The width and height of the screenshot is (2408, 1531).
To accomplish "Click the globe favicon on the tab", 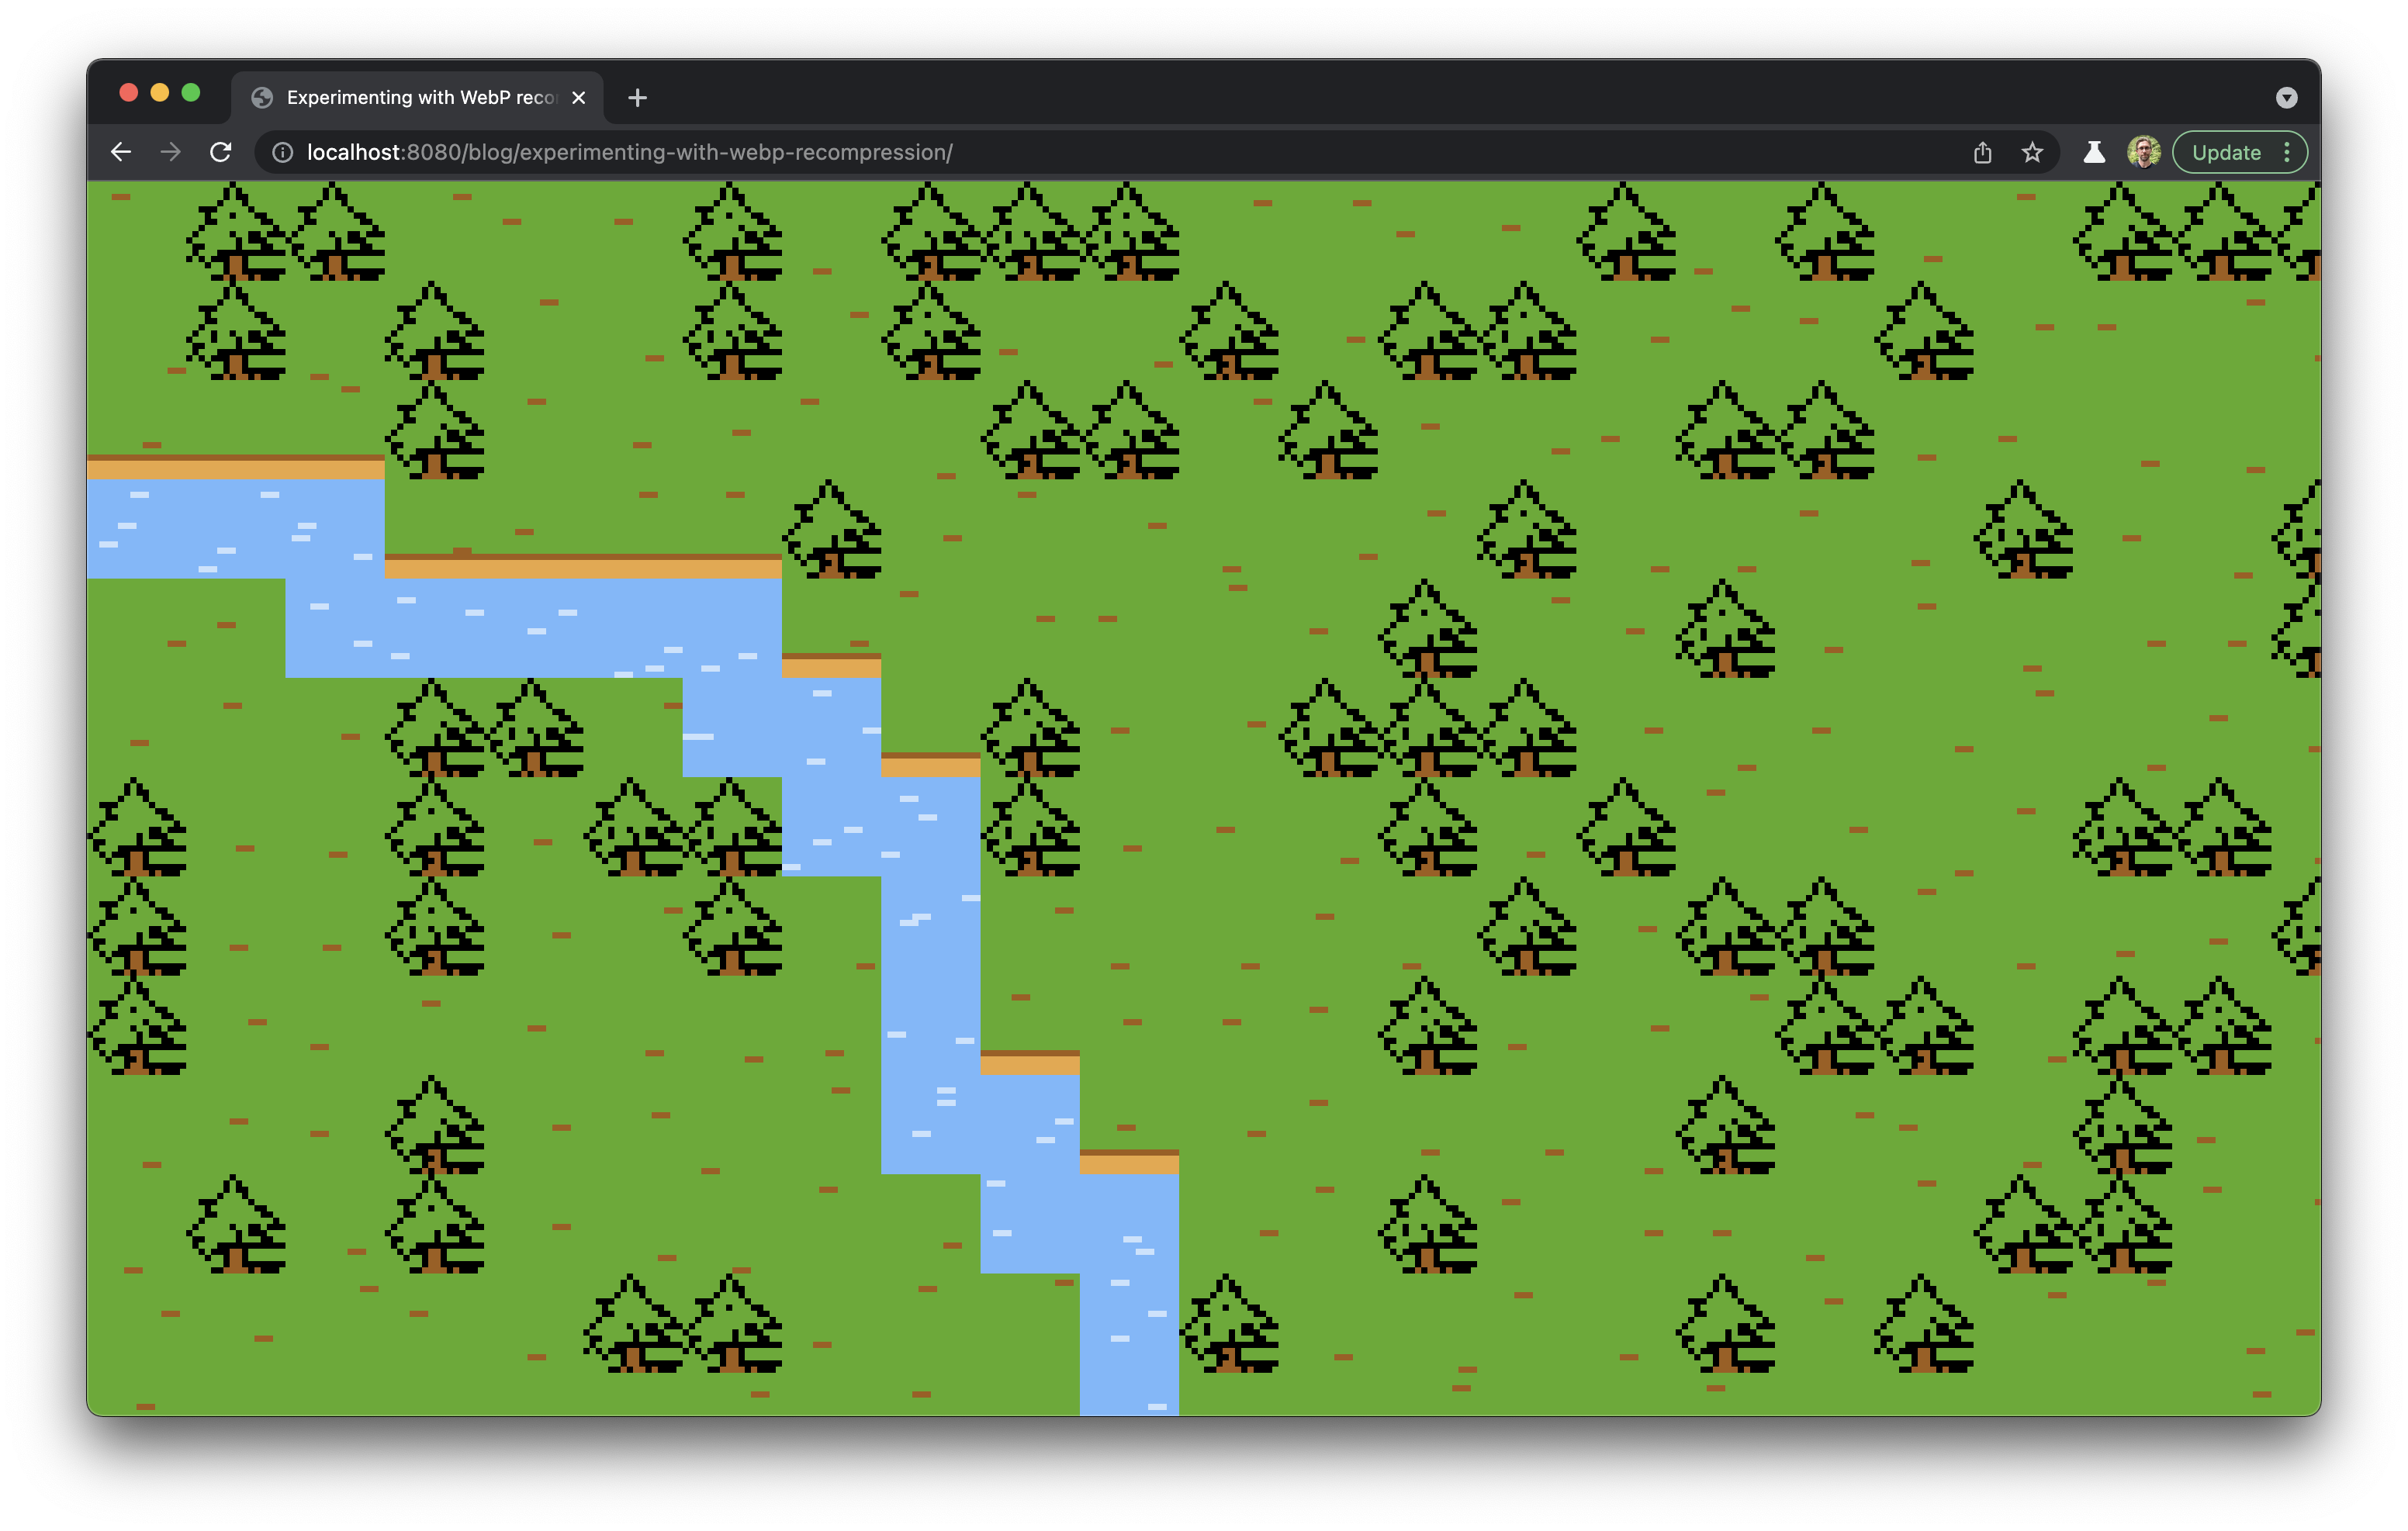I will point(262,97).
